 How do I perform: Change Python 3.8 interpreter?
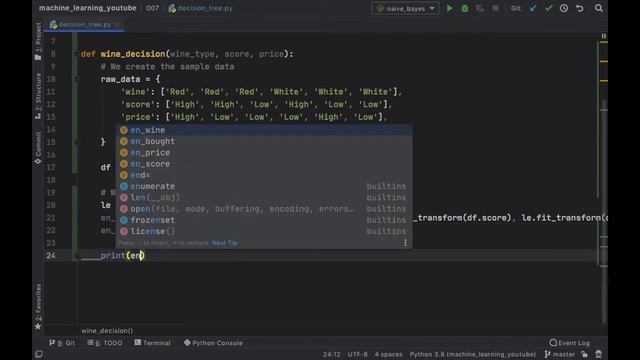tap(473, 354)
